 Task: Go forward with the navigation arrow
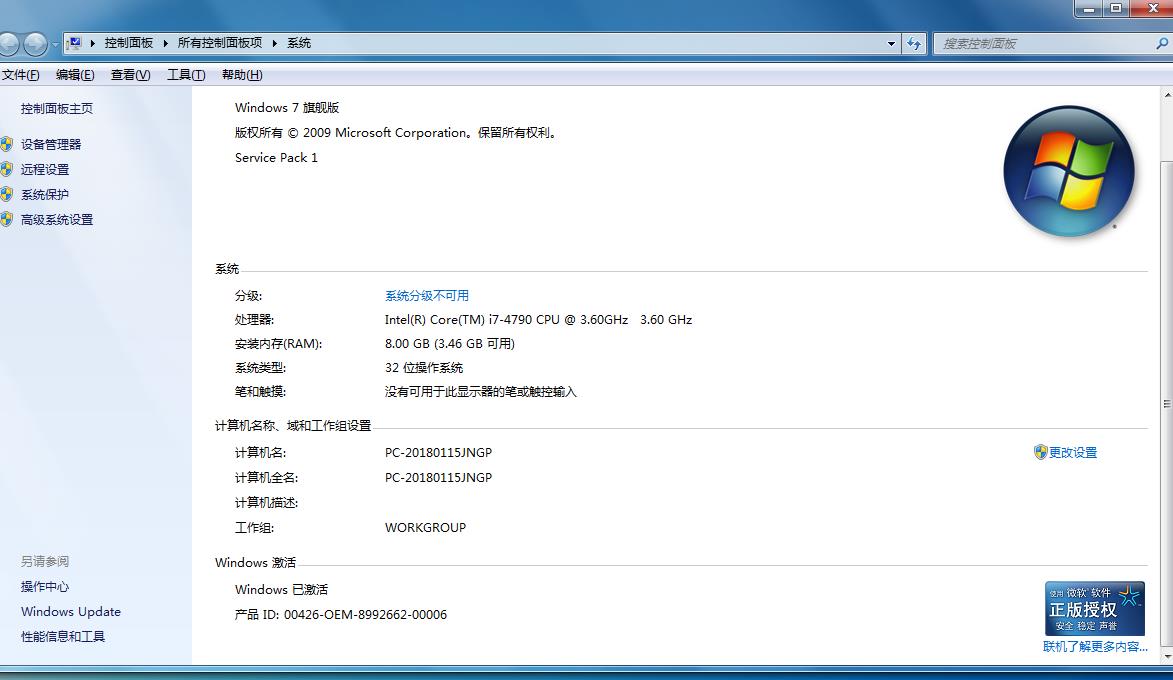pyautogui.click(x=35, y=44)
